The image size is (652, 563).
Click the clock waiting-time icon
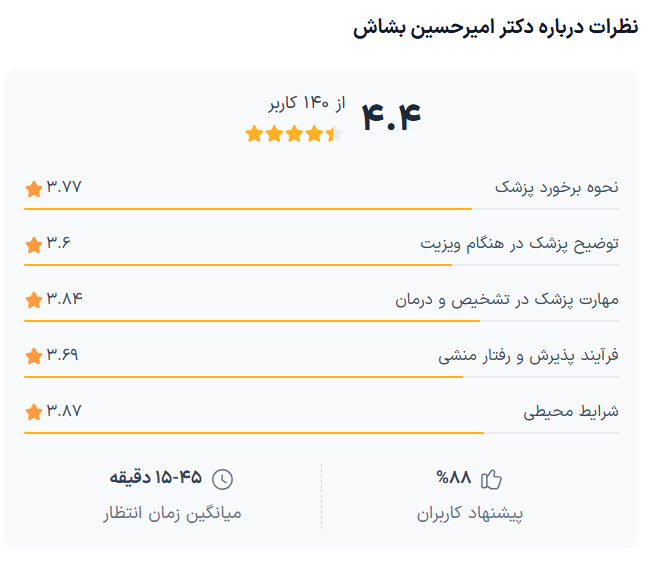click(x=223, y=479)
